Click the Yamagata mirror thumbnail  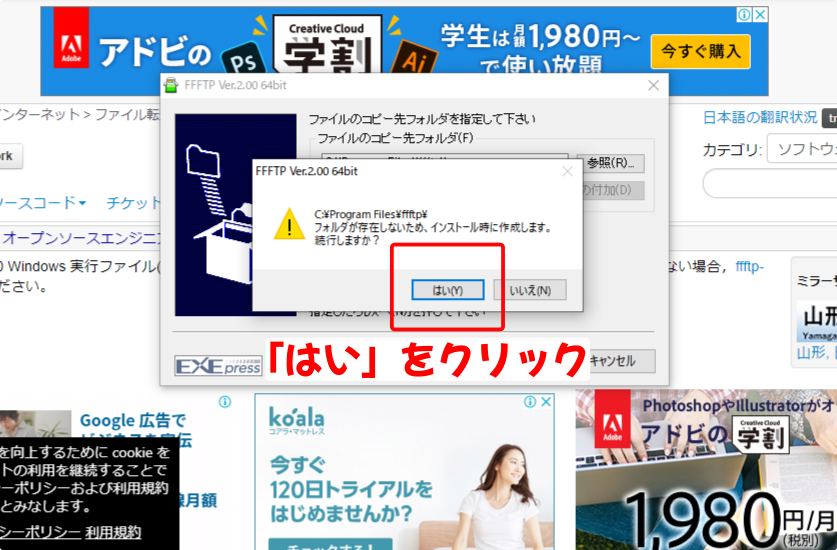tap(817, 320)
